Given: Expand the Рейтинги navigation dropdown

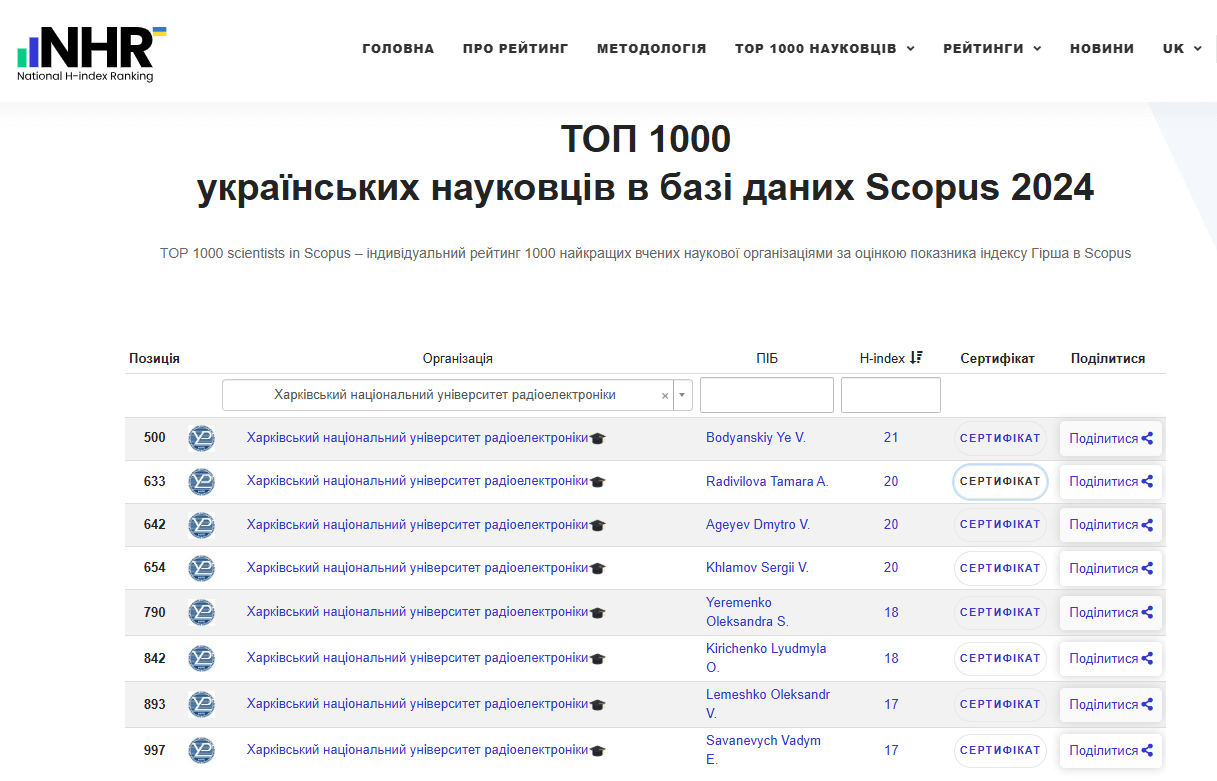Looking at the screenshot, I should [x=991, y=48].
